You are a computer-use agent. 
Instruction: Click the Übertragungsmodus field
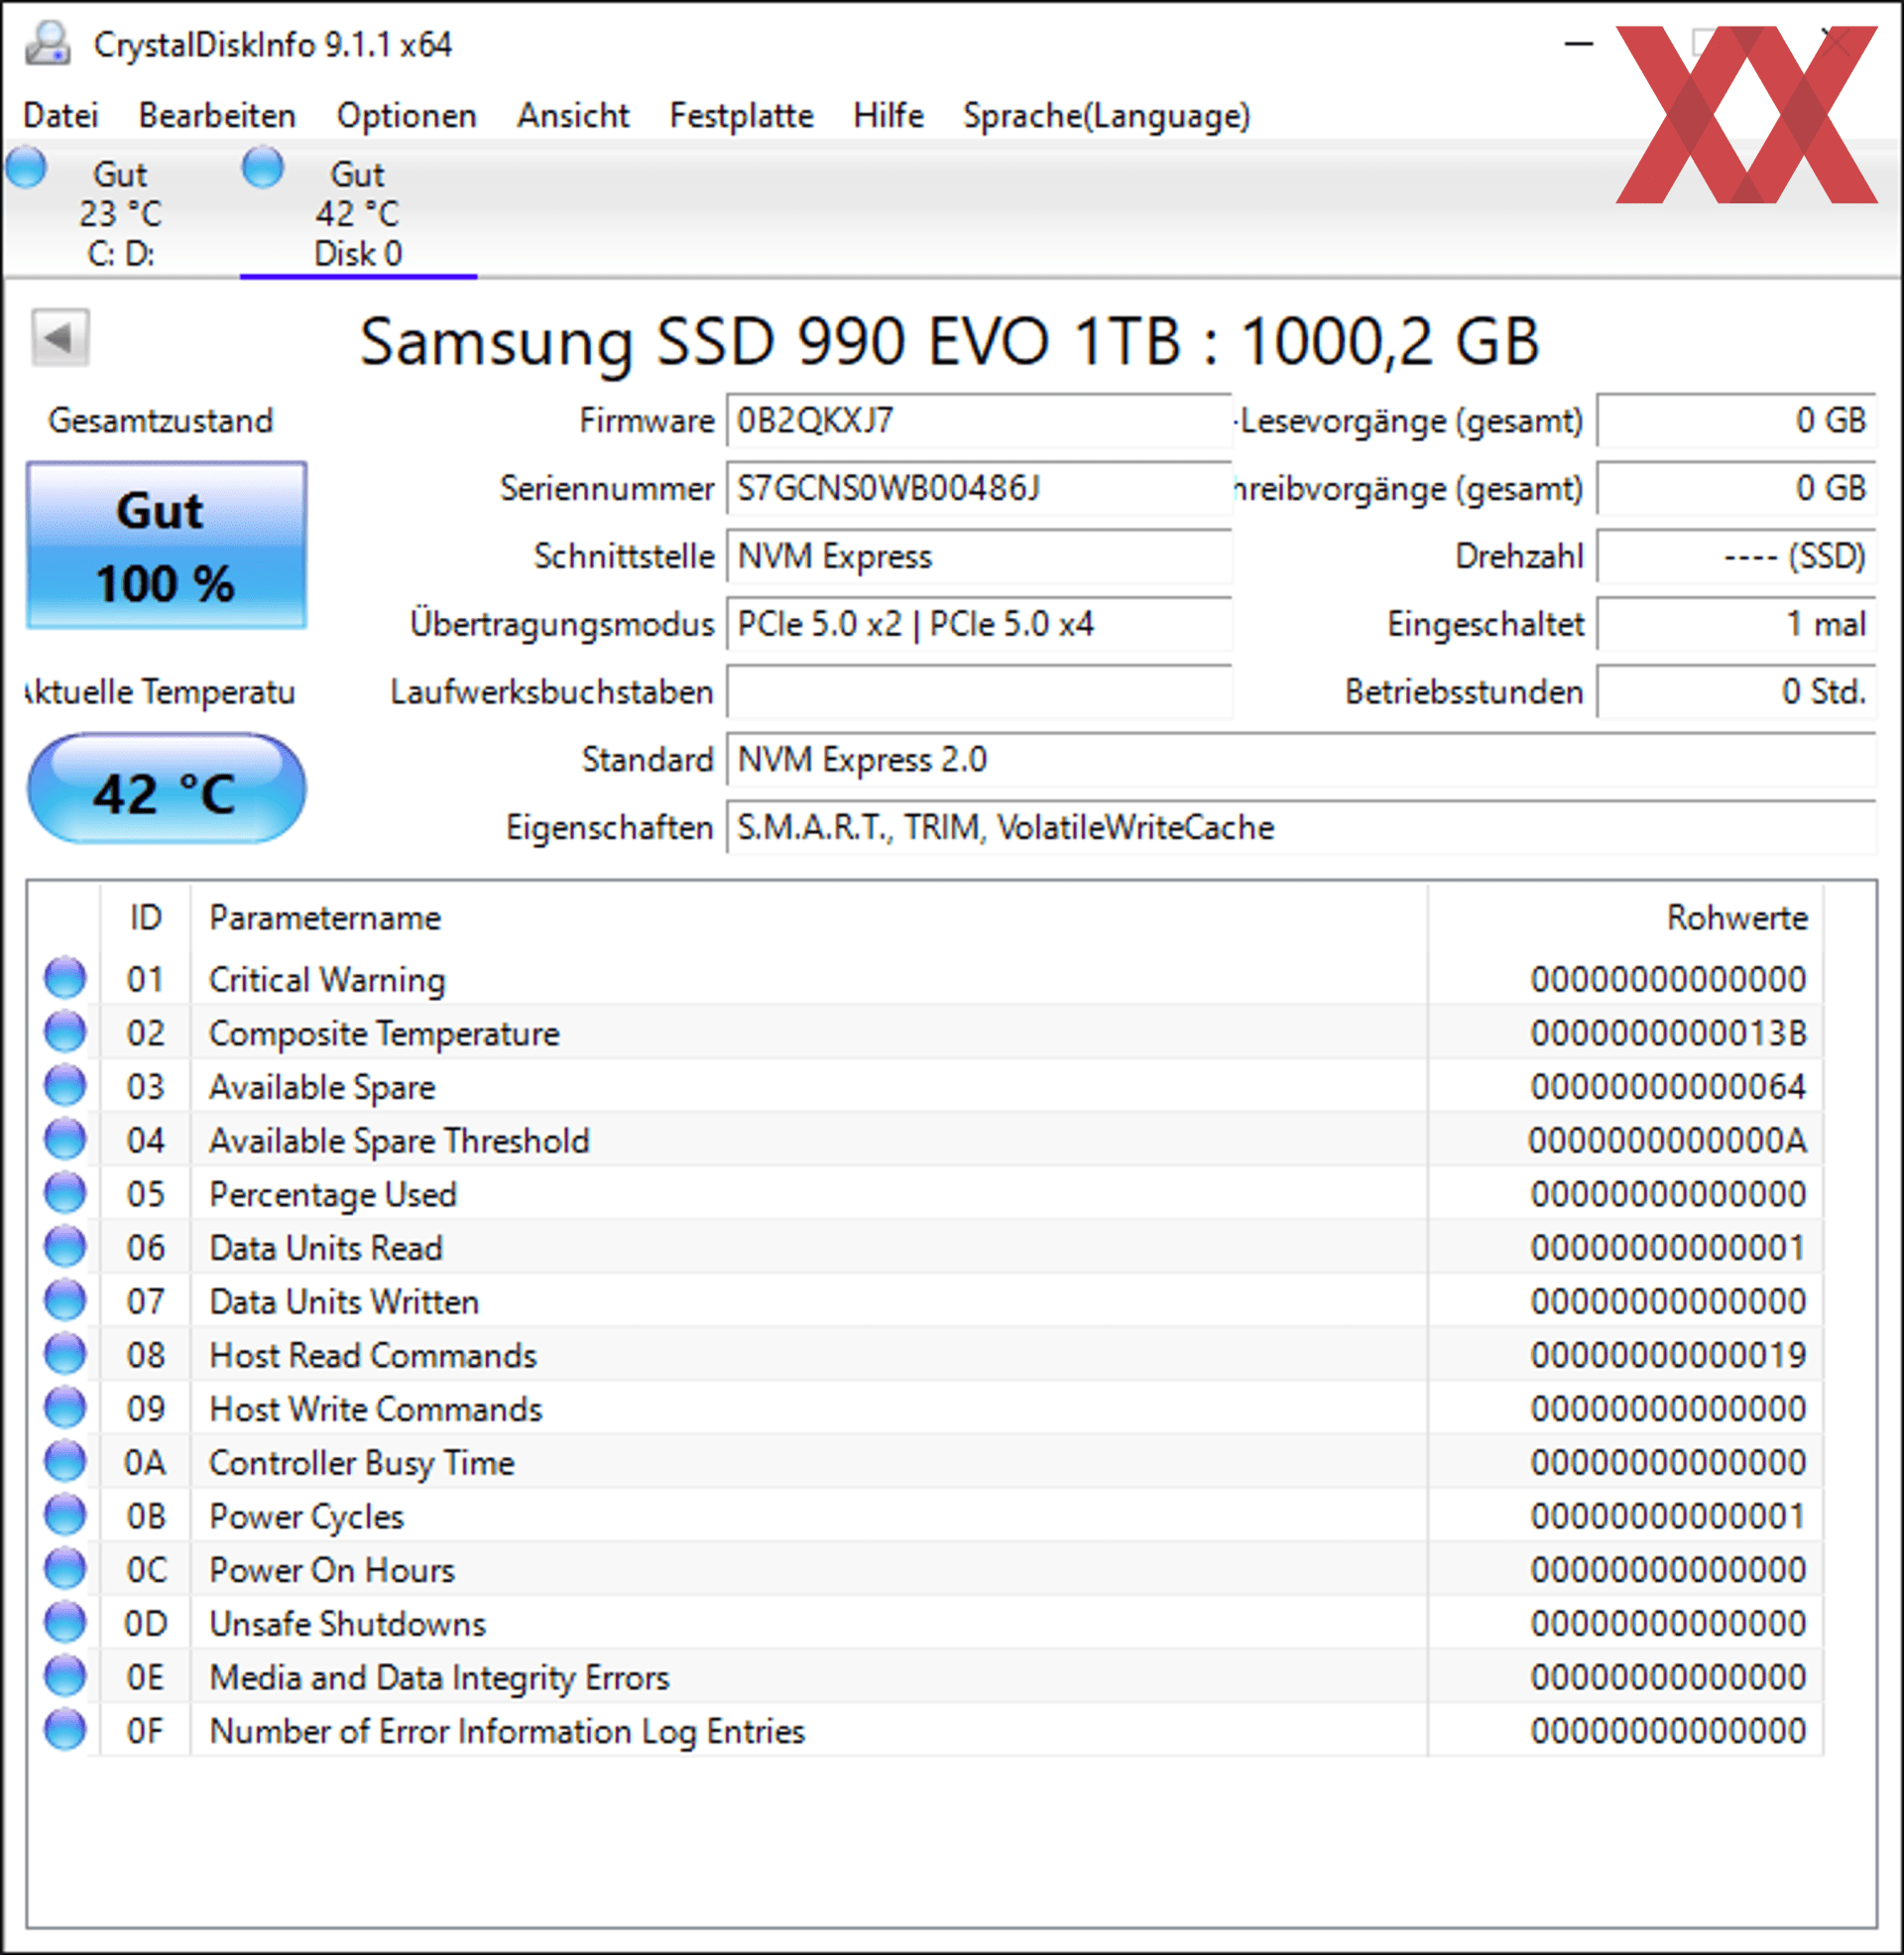tap(979, 624)
